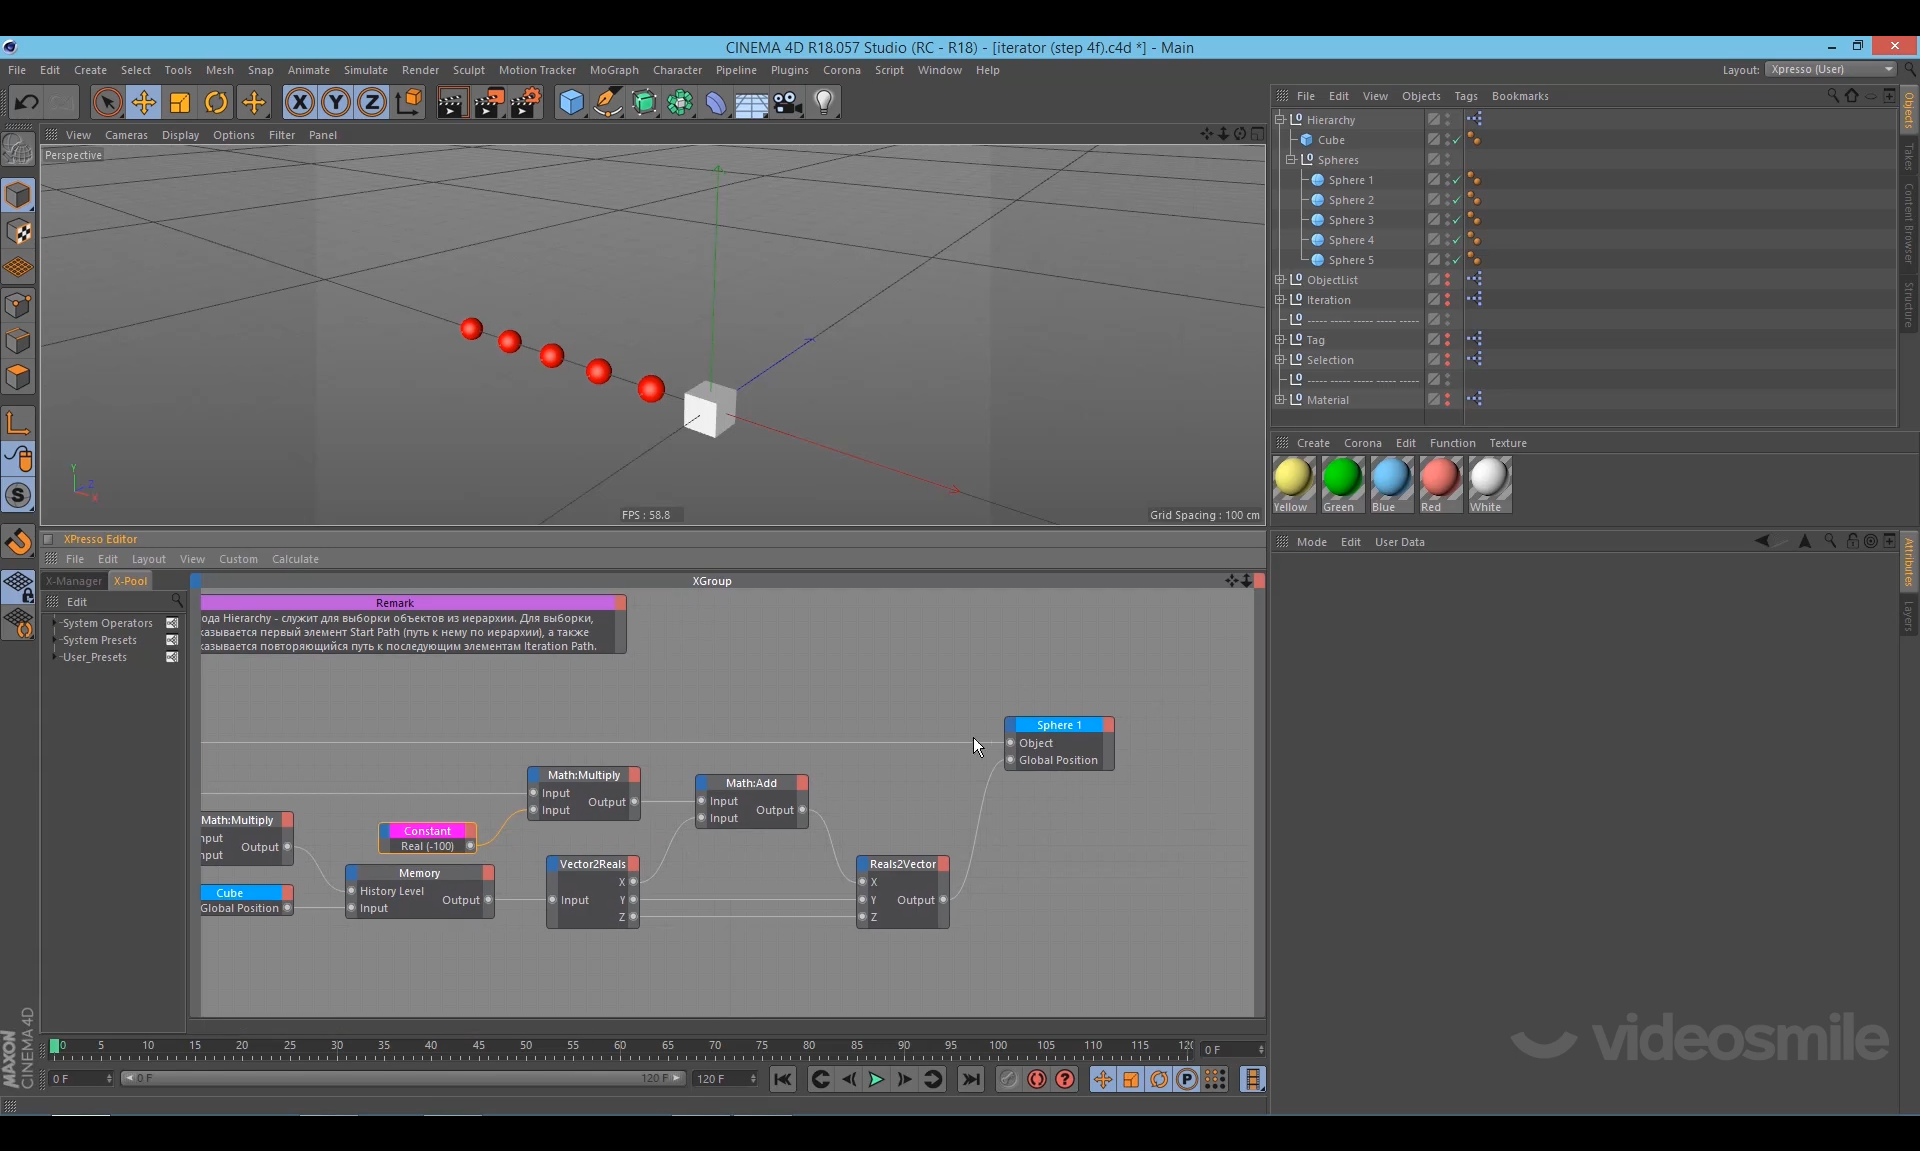
Task: Click the Undo arrow icon
Action: click(27, 102)
